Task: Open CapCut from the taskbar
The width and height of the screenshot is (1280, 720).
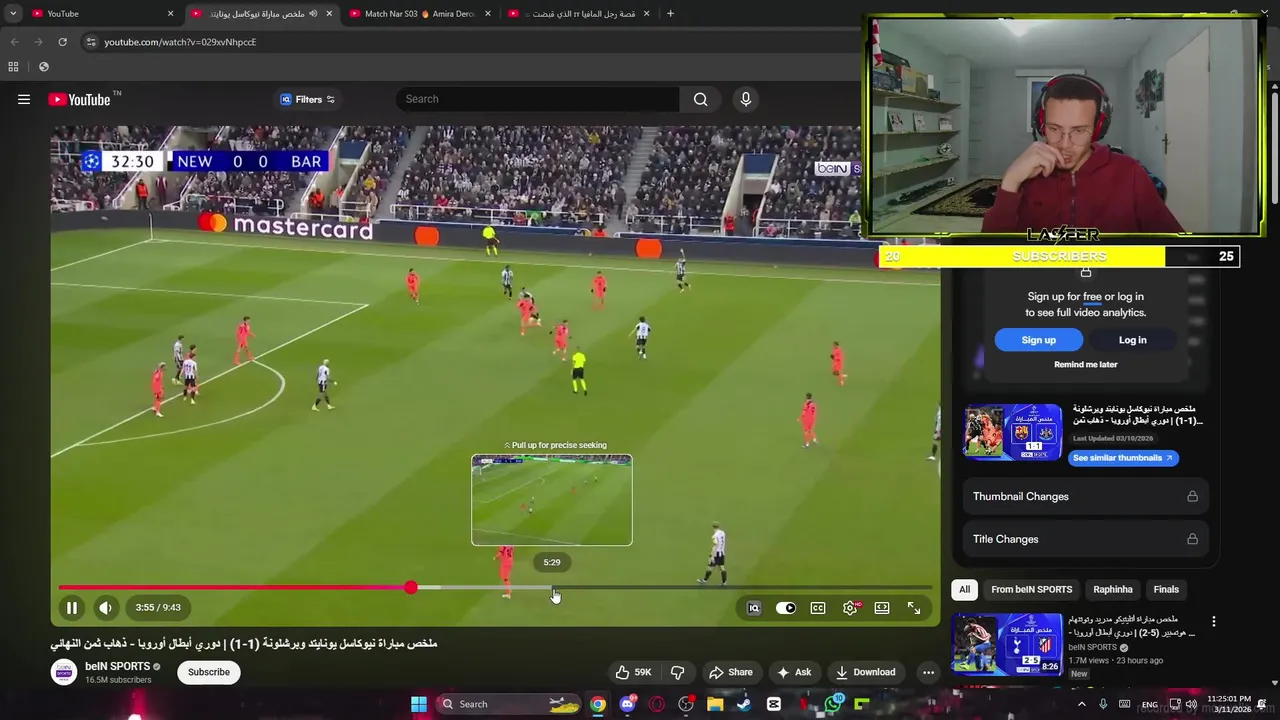Action: [774, 704]
